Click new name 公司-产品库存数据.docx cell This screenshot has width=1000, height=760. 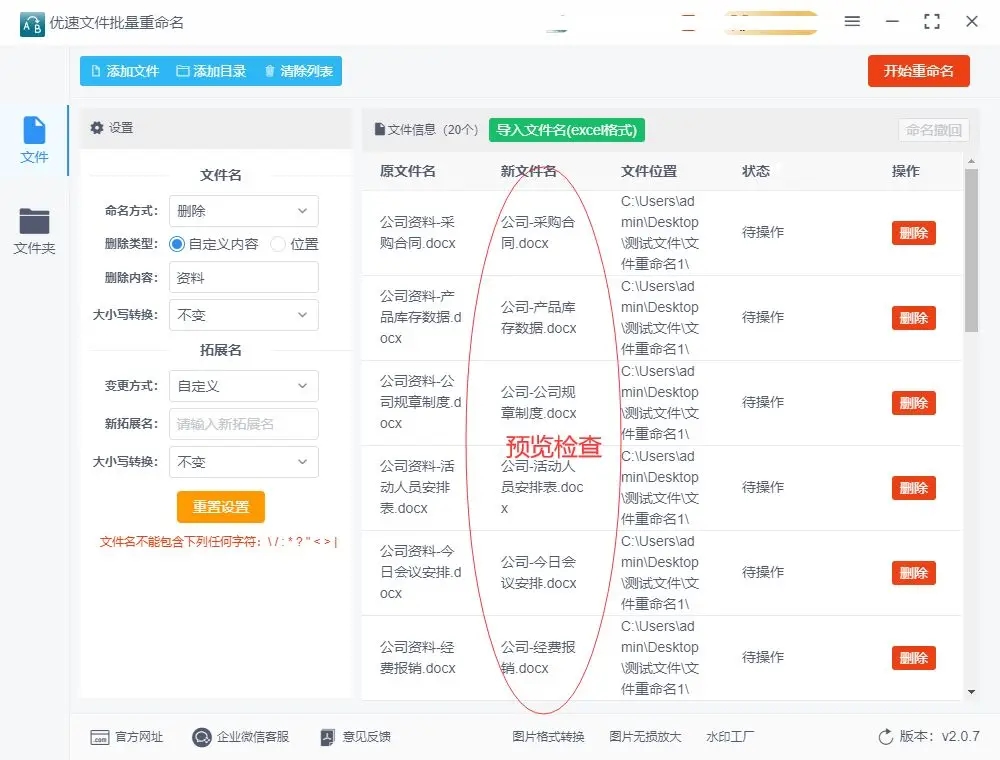point(538,318)
